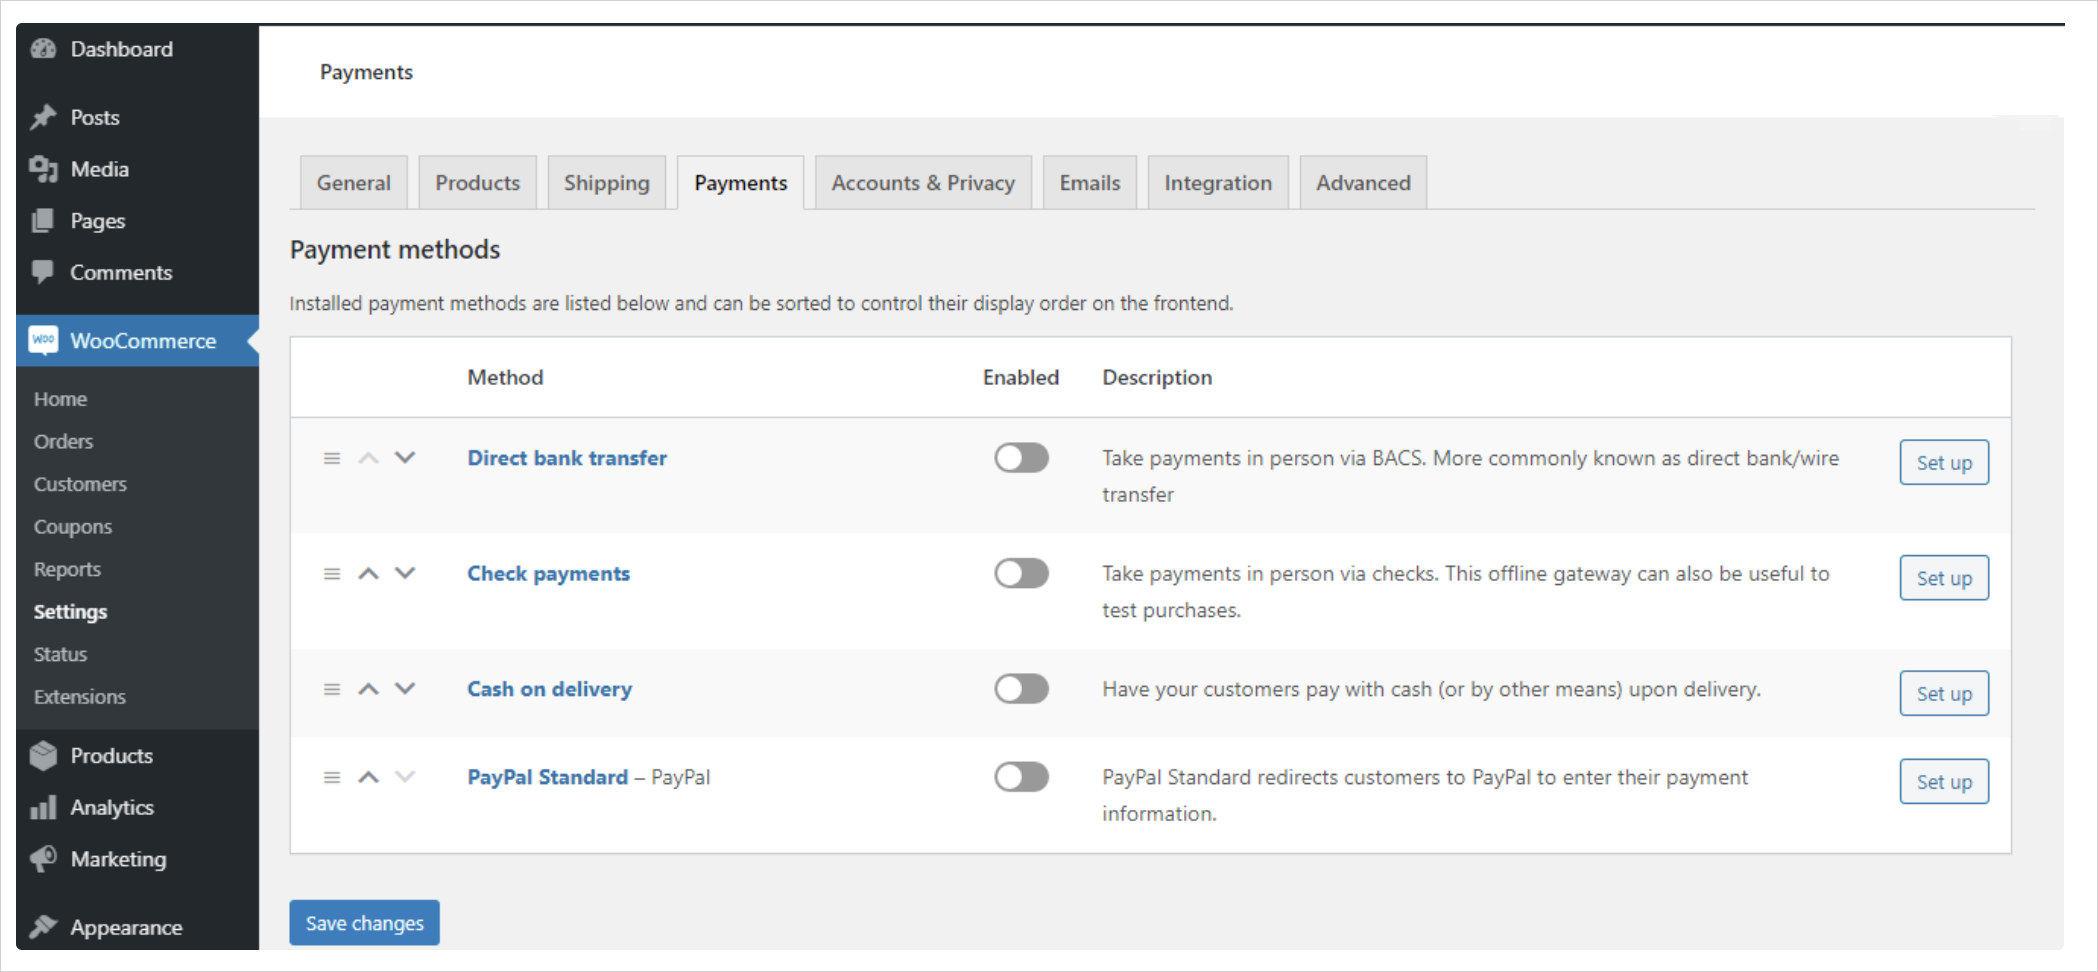
Task: Set up PayPal Standard
Action: [x=1944, y=782]
